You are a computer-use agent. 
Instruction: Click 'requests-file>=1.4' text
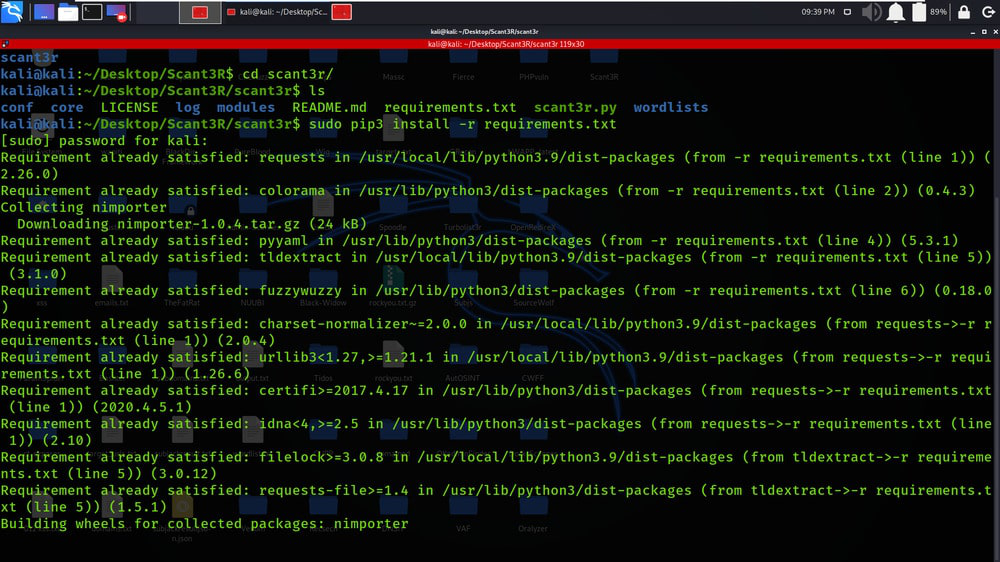click(334, 491)
